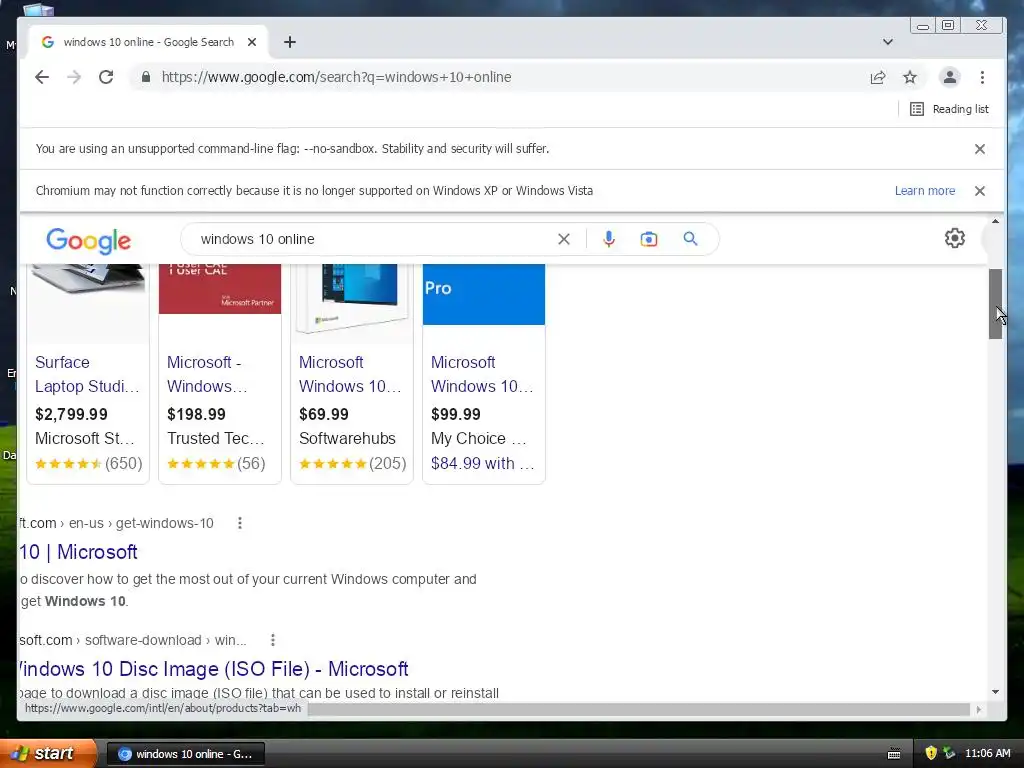The height and width of the screenshot is (768, 1024).
Task: Click the (650) rating on Surface Laptop
Action: click(x=123, y=463)
